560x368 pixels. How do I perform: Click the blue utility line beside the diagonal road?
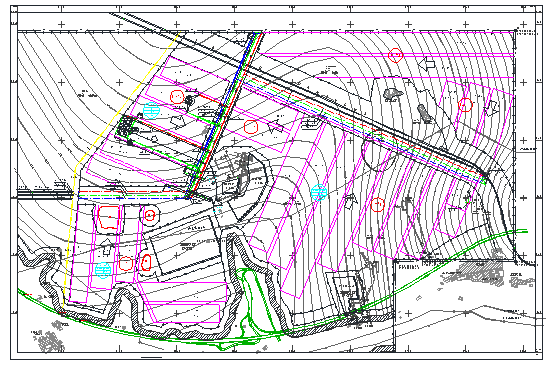pyautogui.click(x=220, y=114)
